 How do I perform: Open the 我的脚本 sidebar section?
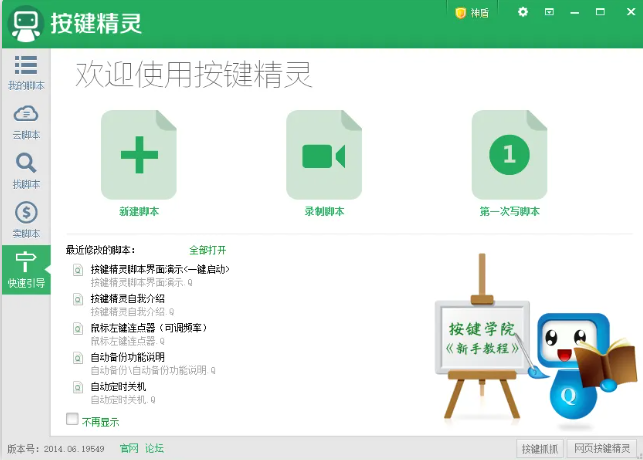tap(26, 72)
